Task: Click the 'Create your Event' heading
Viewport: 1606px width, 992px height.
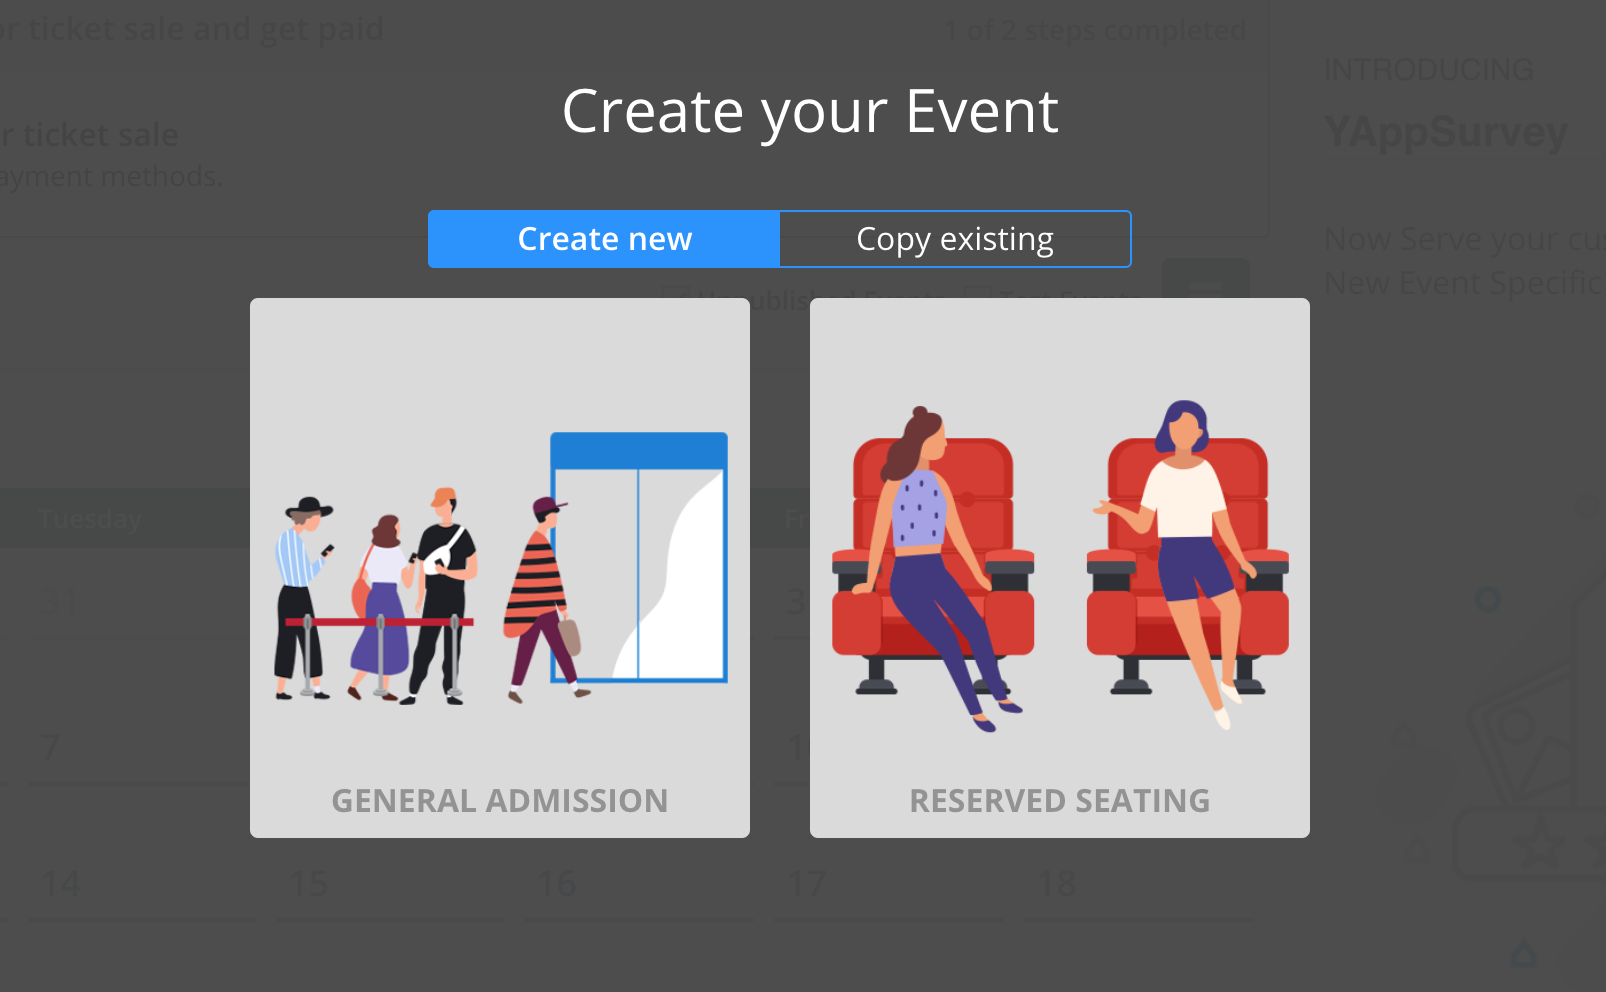Action: tap(811, 111)
